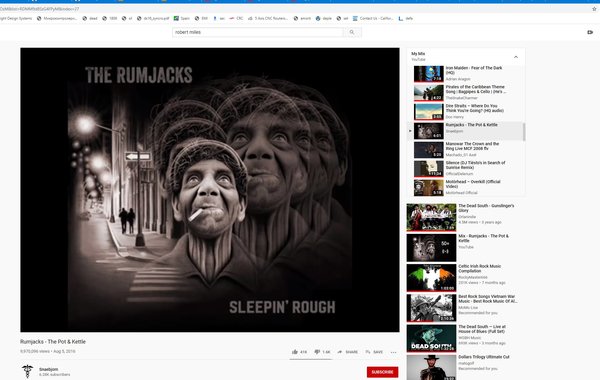Click the My Mix playlist scrollbar
The height and width of the screenshot is (380, 600).
pos(524,132)
